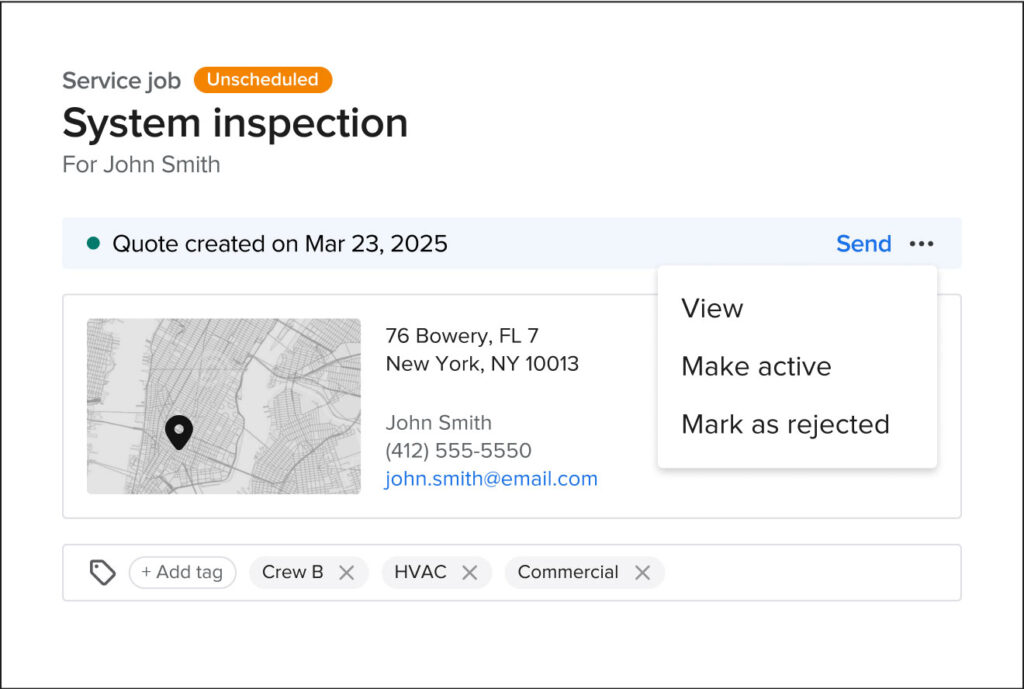Select View from the dropdown menu

pyautogui.click(x=712, y=308)
